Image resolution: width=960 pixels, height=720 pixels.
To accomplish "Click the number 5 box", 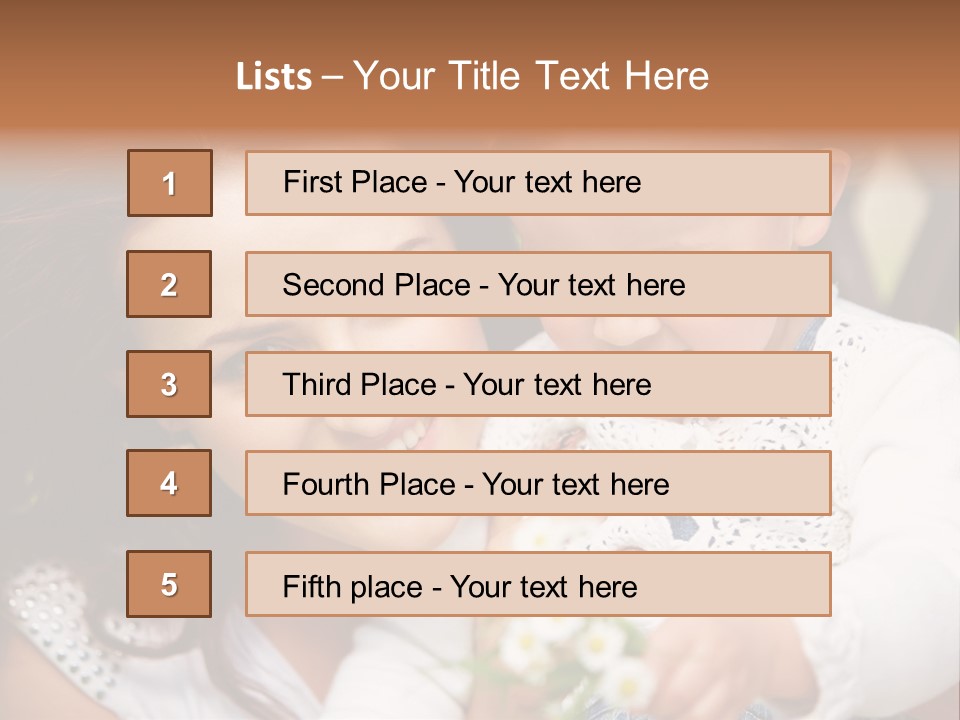I will 169,584.
